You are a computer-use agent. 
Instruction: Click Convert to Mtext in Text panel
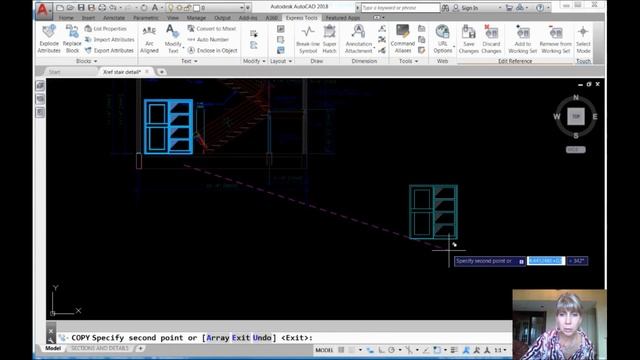pos(212,29)
